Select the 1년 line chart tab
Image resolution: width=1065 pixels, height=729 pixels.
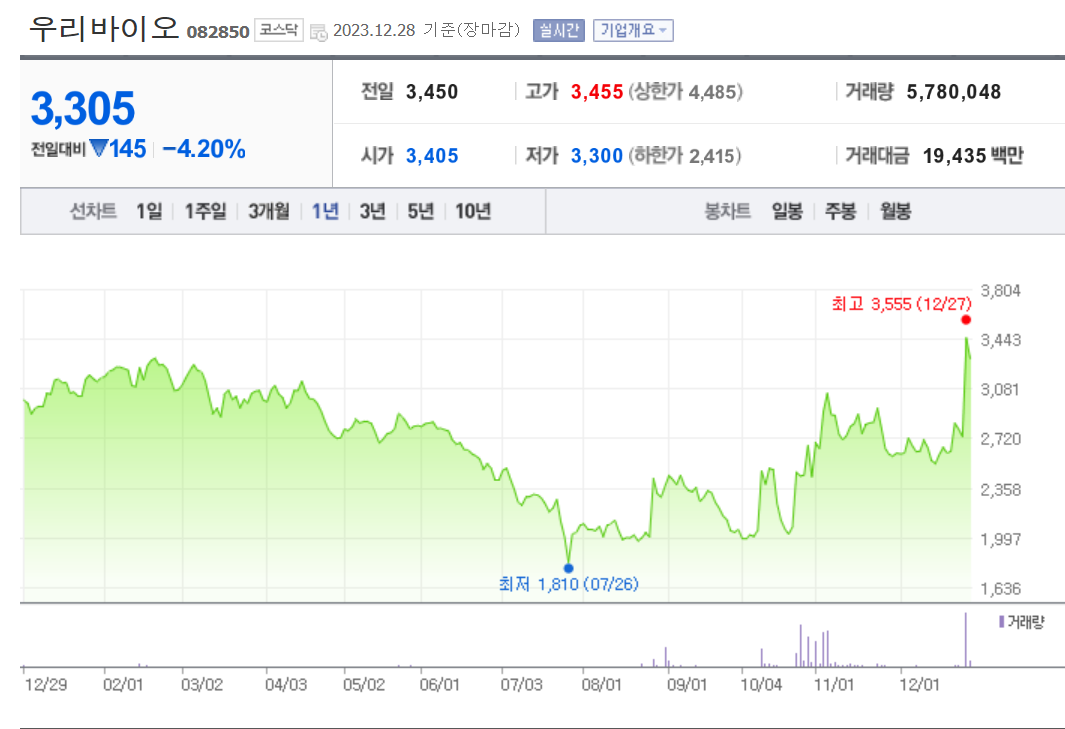(x=325, y=211)
